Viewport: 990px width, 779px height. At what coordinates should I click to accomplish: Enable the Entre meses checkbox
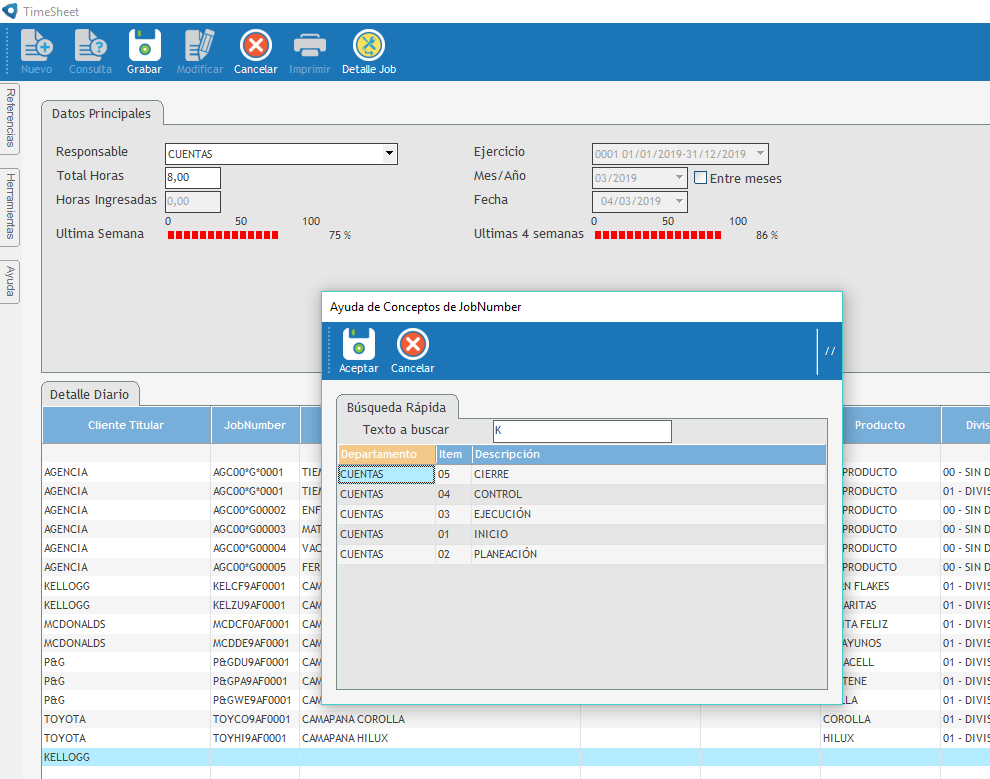[x=701, y=178]
